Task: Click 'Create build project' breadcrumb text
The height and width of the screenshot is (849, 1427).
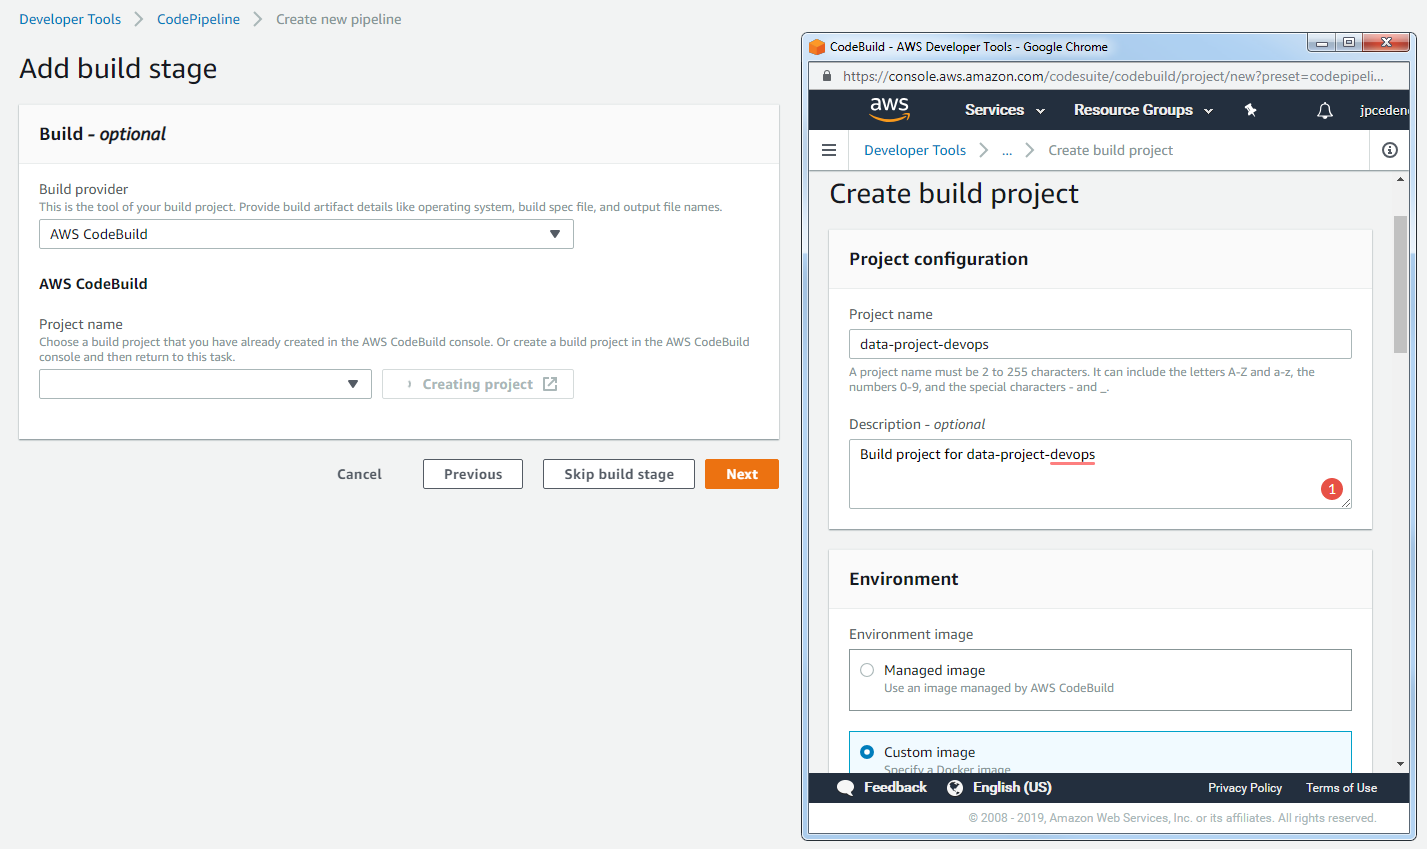Action: click(x=1110, y=150)
